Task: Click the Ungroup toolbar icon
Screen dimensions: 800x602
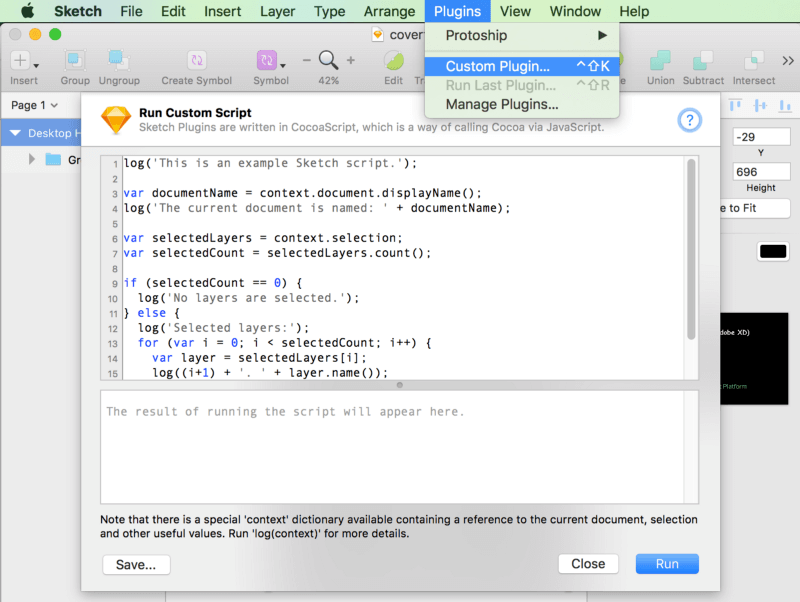Action: [x=119, y=62]
